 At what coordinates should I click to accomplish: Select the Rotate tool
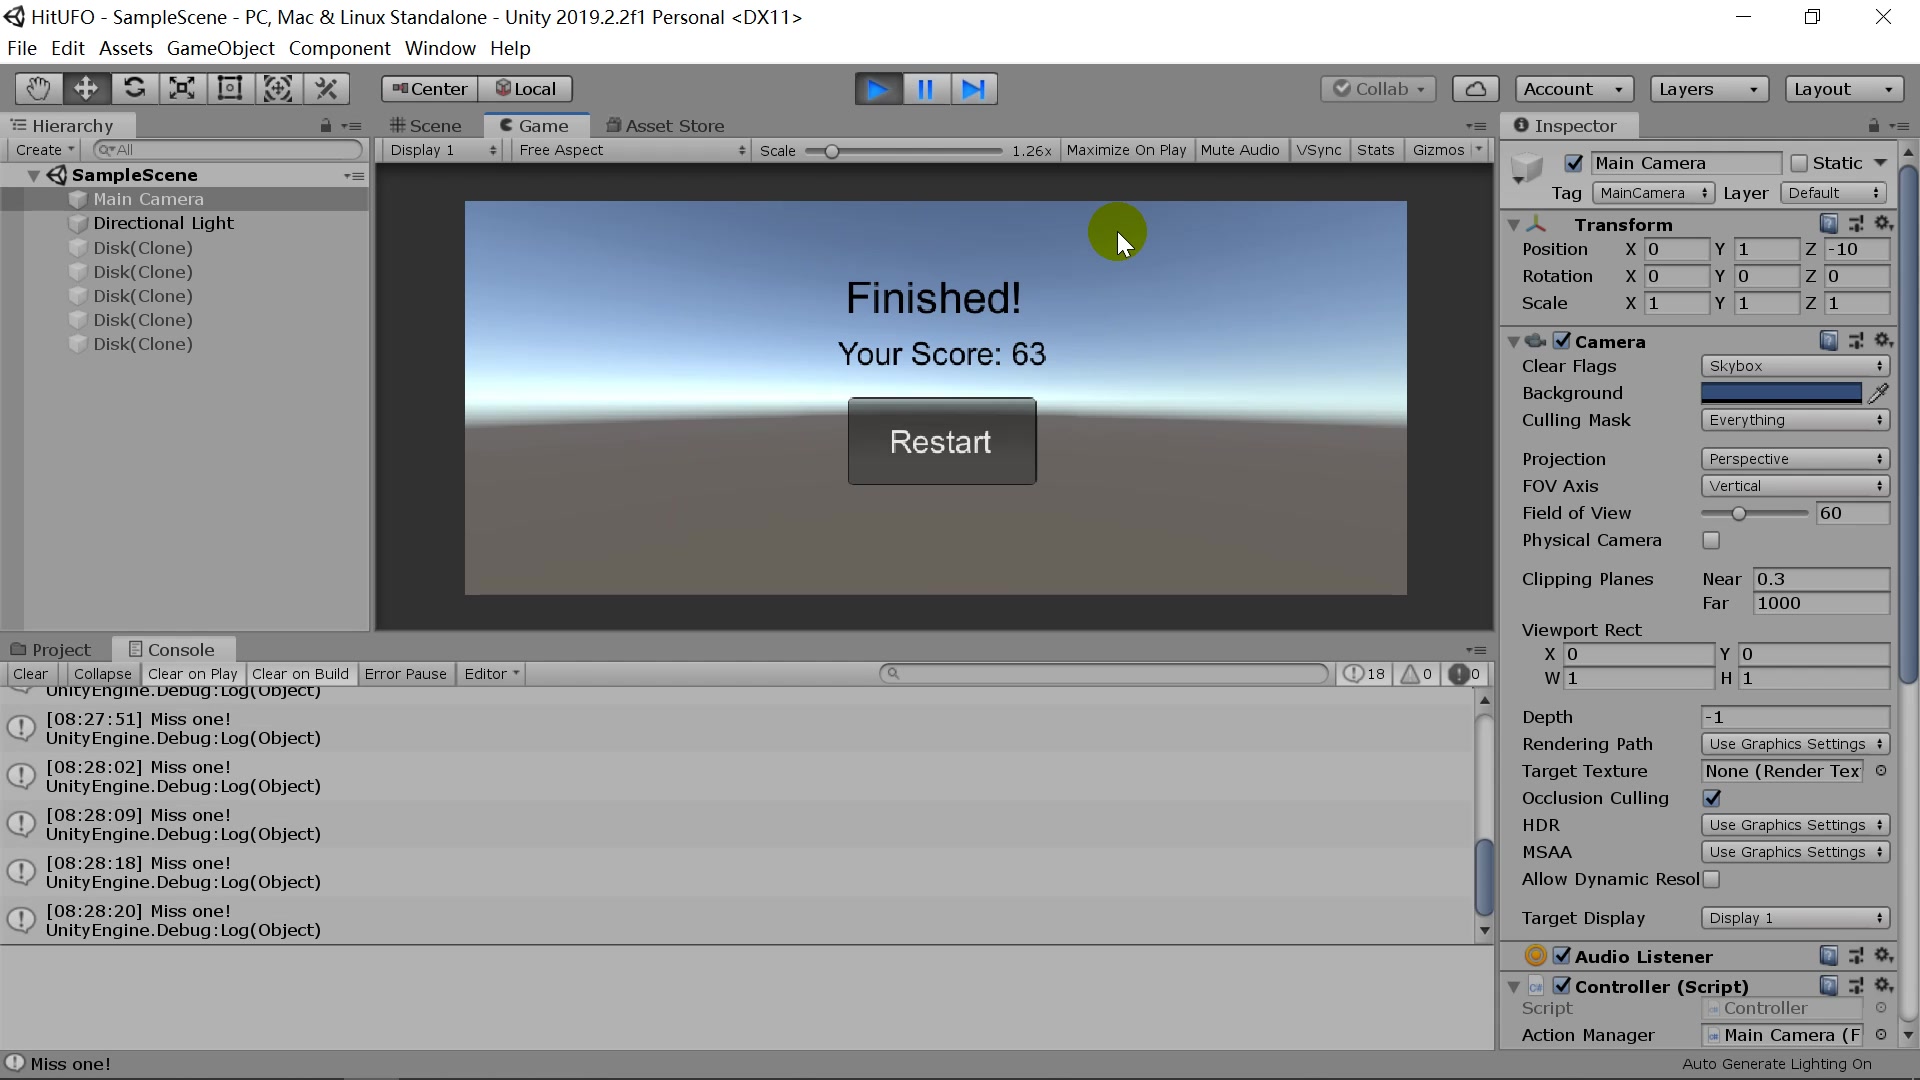pos(134,88)
